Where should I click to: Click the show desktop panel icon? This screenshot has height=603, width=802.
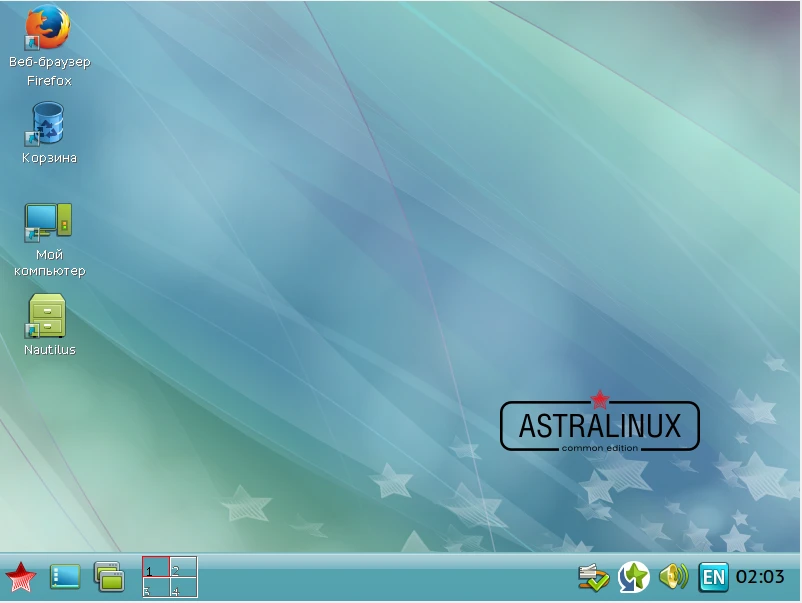coord(65,576)
